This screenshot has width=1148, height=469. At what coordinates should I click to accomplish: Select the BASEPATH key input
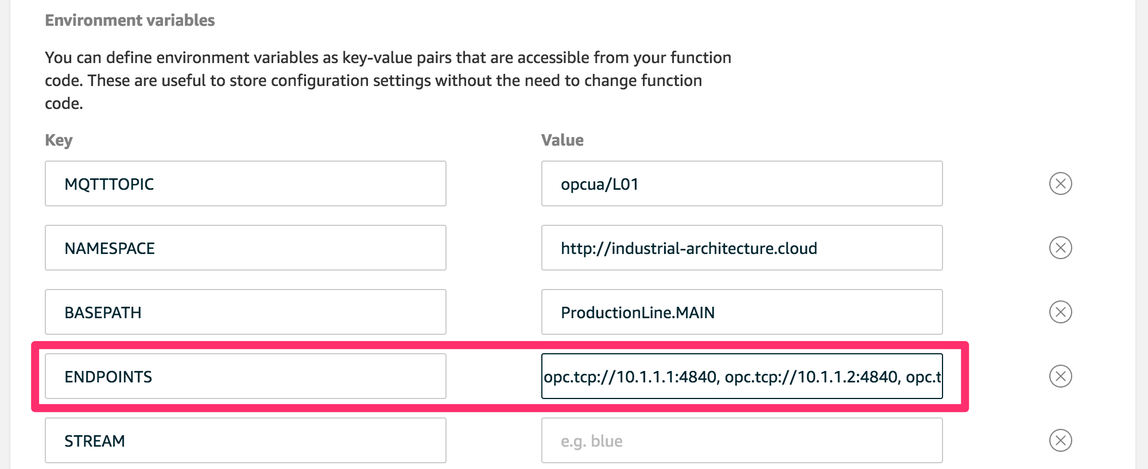coord(245,312)
